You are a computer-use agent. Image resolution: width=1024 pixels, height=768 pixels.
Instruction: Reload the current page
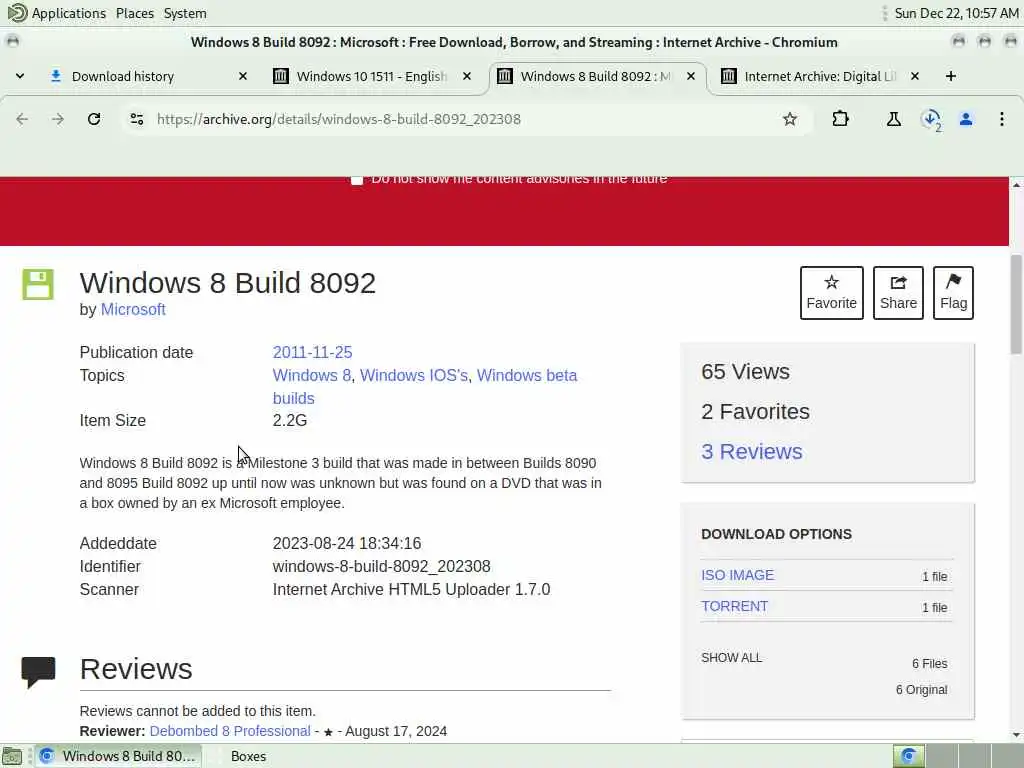[94, 119]
